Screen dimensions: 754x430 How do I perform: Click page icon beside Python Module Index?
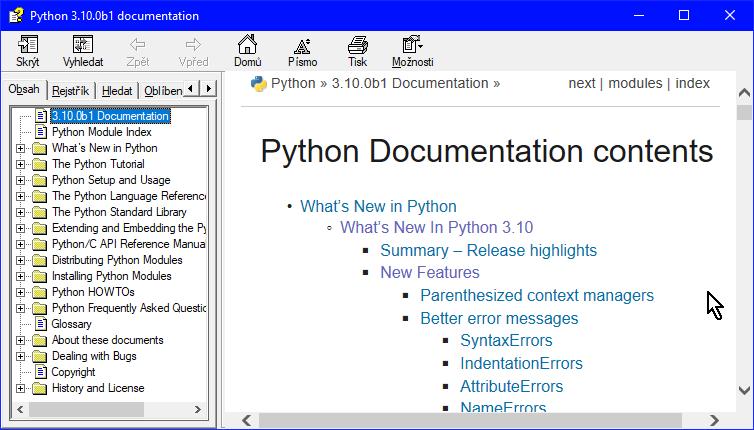[x=41, y=132]
